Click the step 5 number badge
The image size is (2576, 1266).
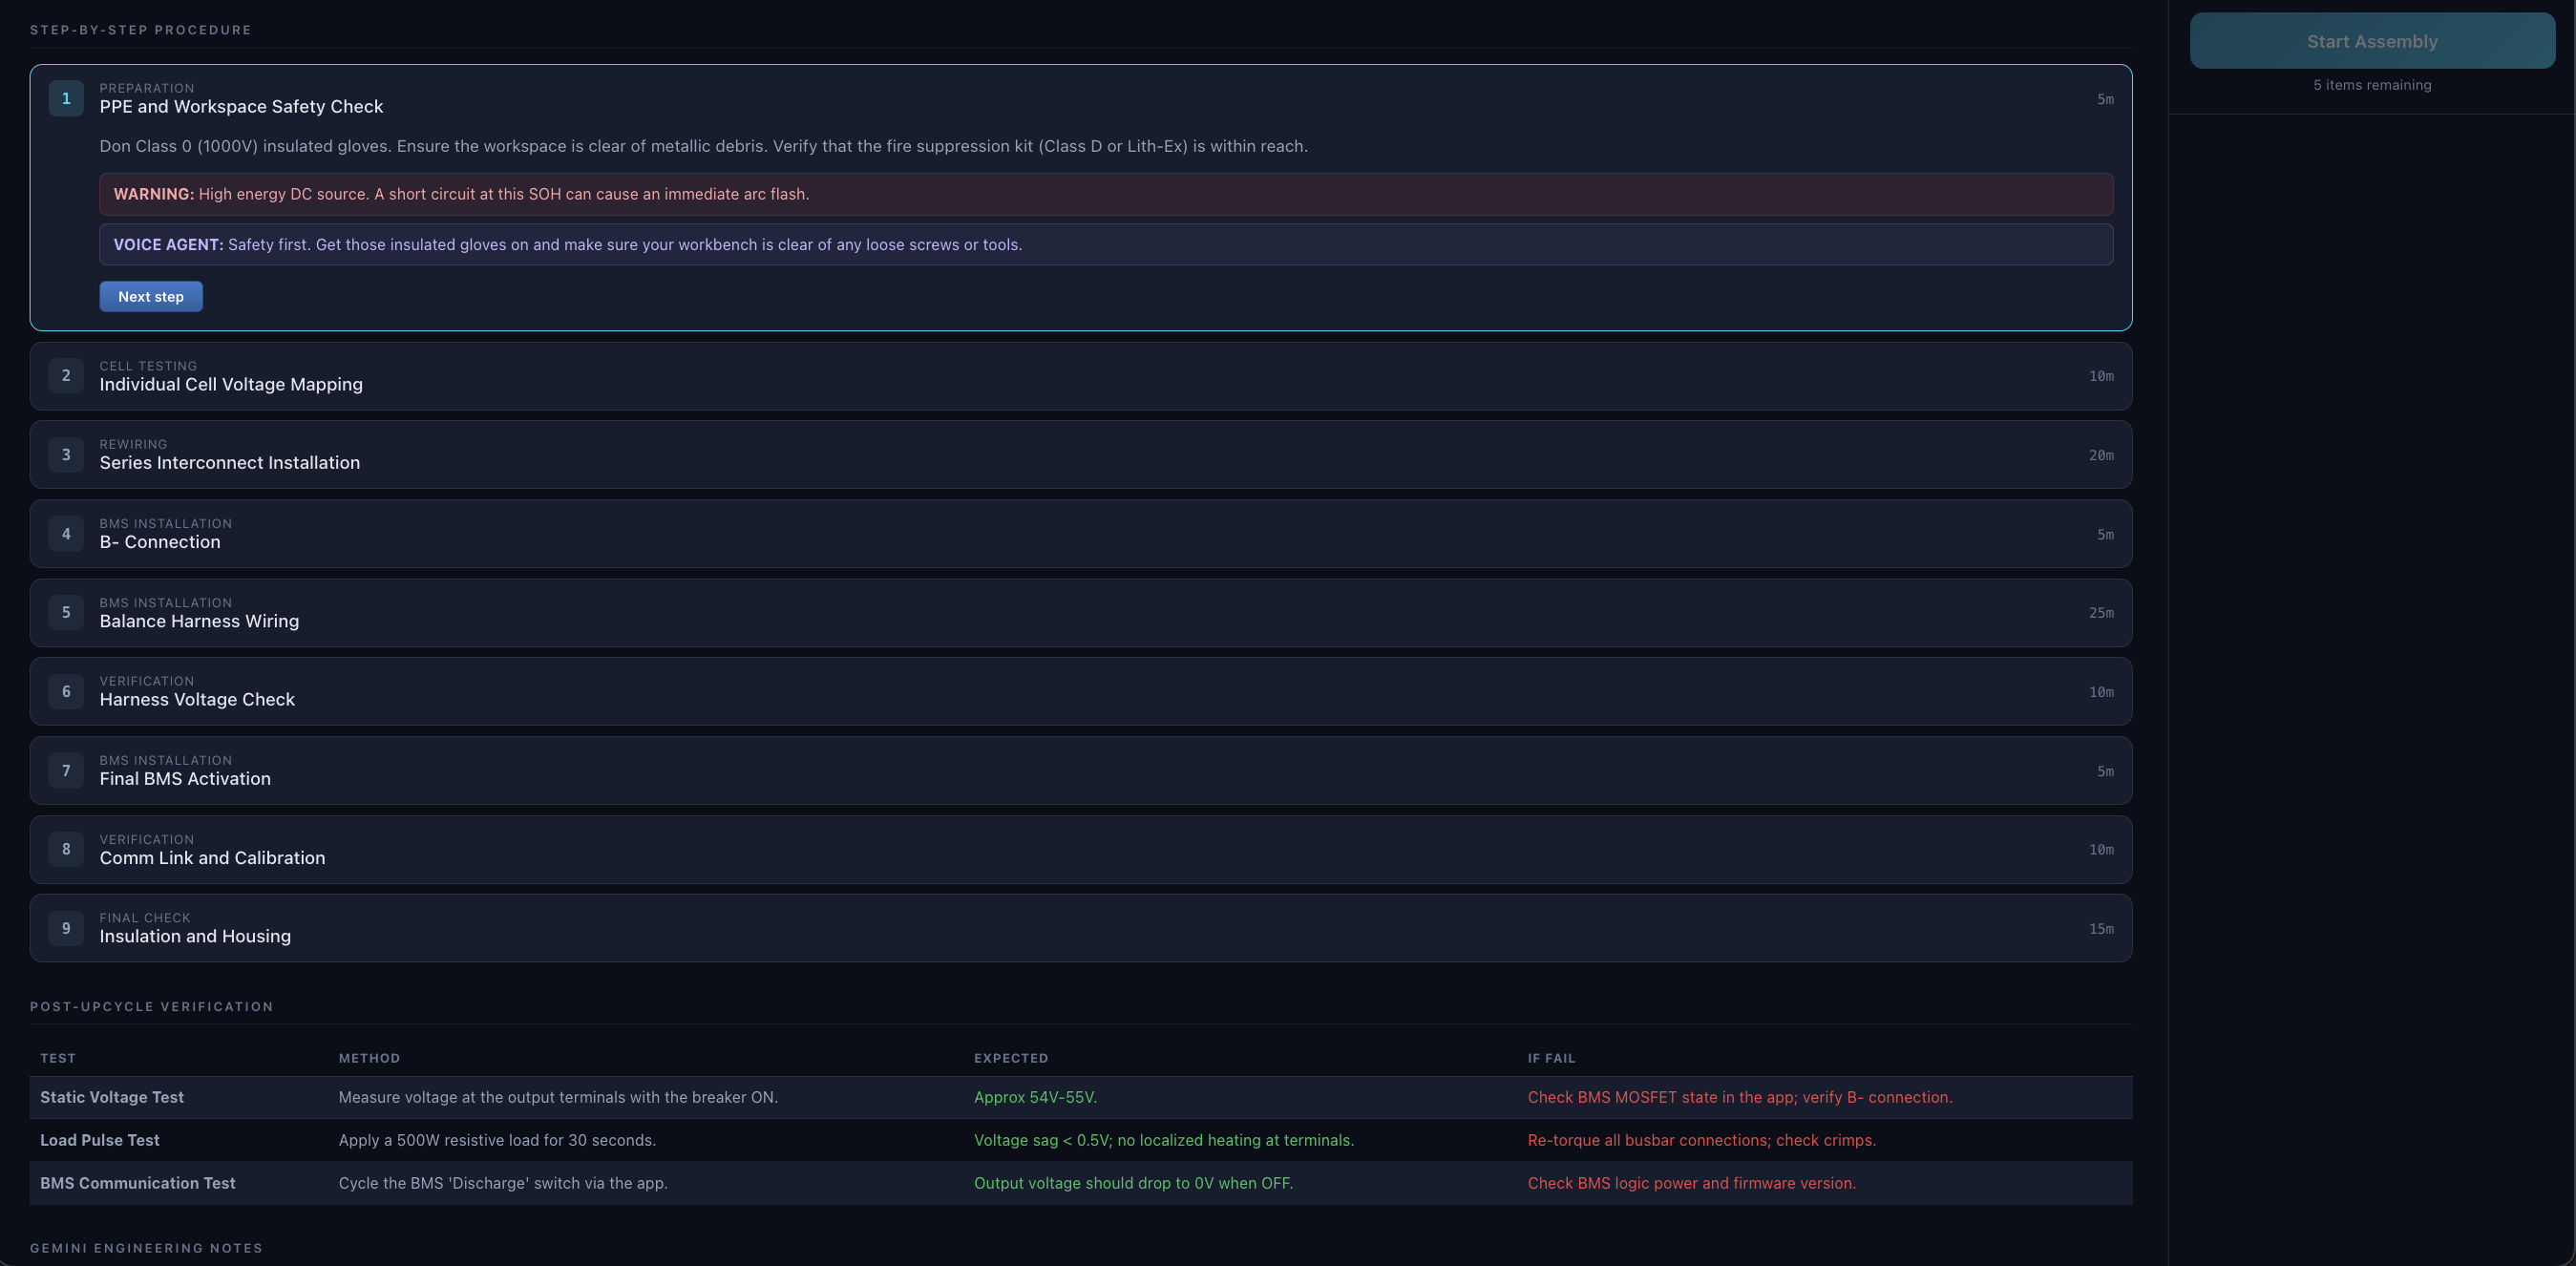(x=66, y=613)
